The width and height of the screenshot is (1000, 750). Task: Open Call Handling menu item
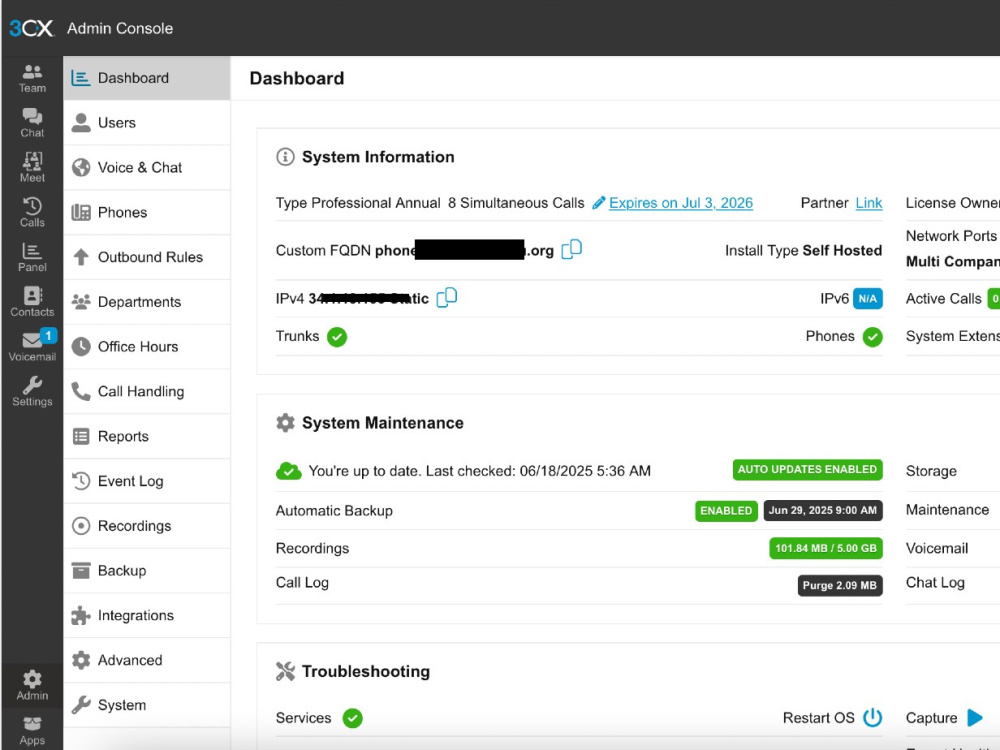(147, 392)
